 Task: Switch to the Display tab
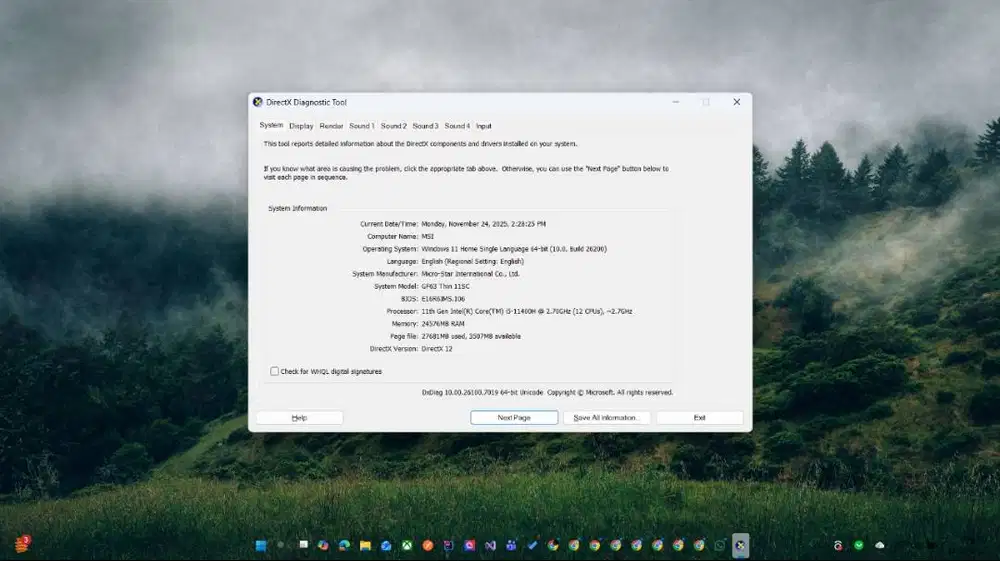click(x=301, y=126)
